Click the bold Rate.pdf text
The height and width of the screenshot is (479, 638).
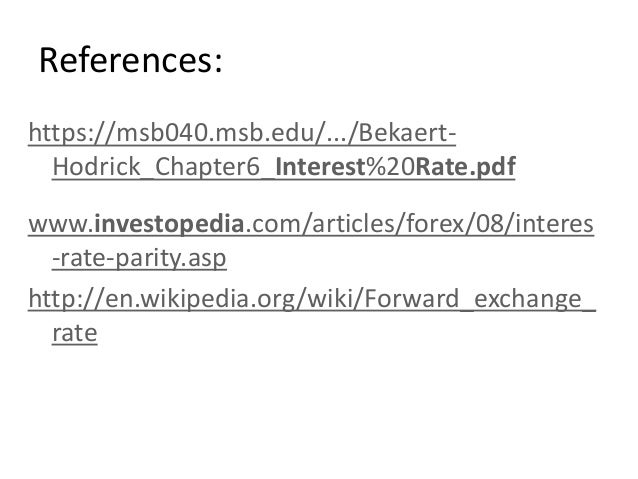pyautogui.click(x=465, y=166)
